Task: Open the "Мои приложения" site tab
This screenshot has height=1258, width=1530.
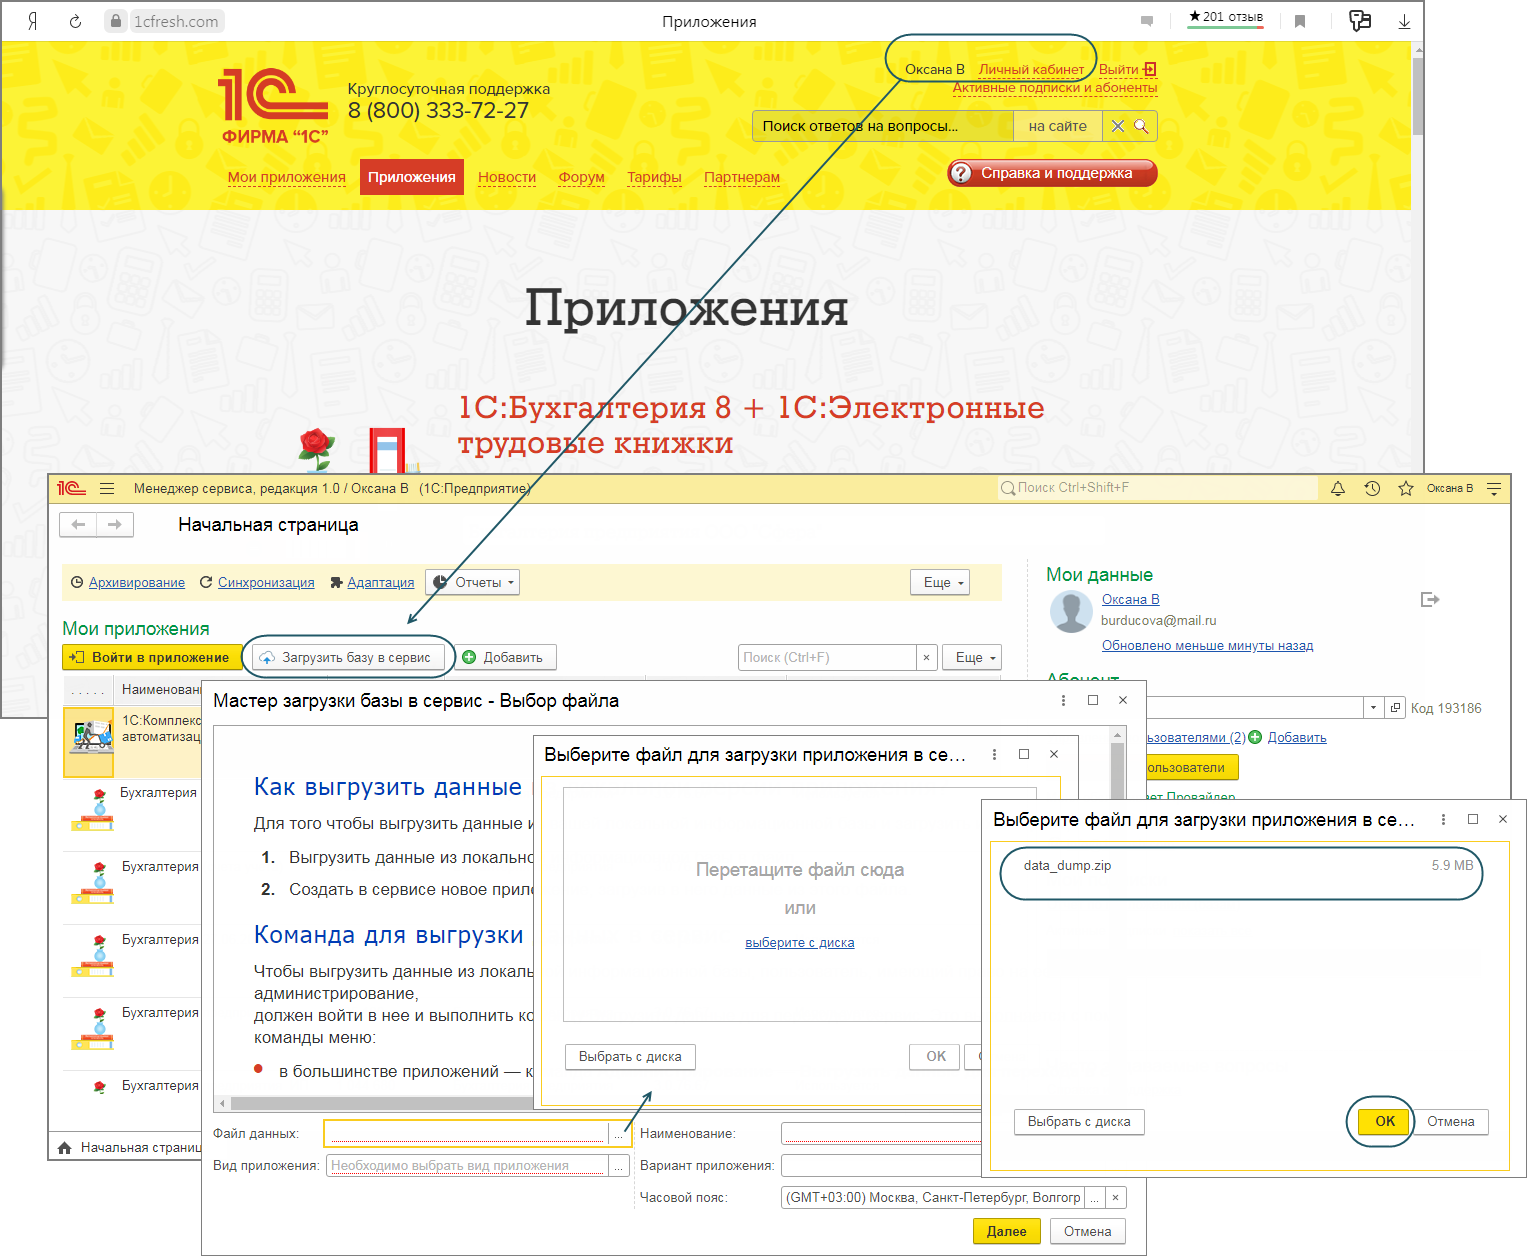Action: (x=286, y=177)
